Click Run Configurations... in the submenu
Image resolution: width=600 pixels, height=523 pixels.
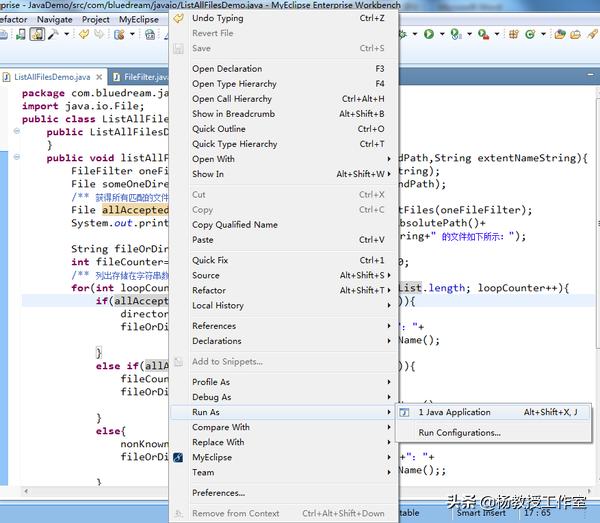point(459,433)
